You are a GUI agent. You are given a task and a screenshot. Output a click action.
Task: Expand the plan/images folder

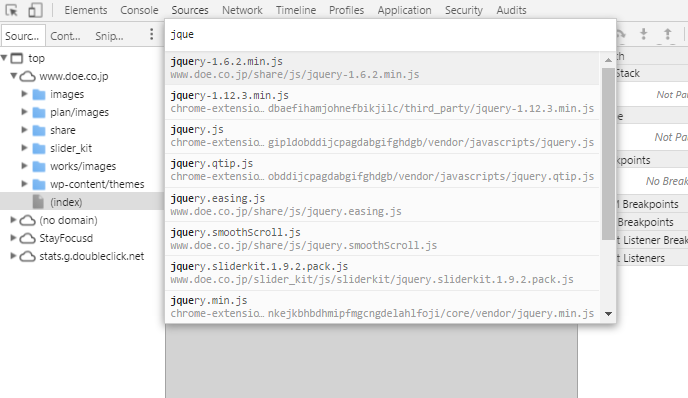click(25, 112)
